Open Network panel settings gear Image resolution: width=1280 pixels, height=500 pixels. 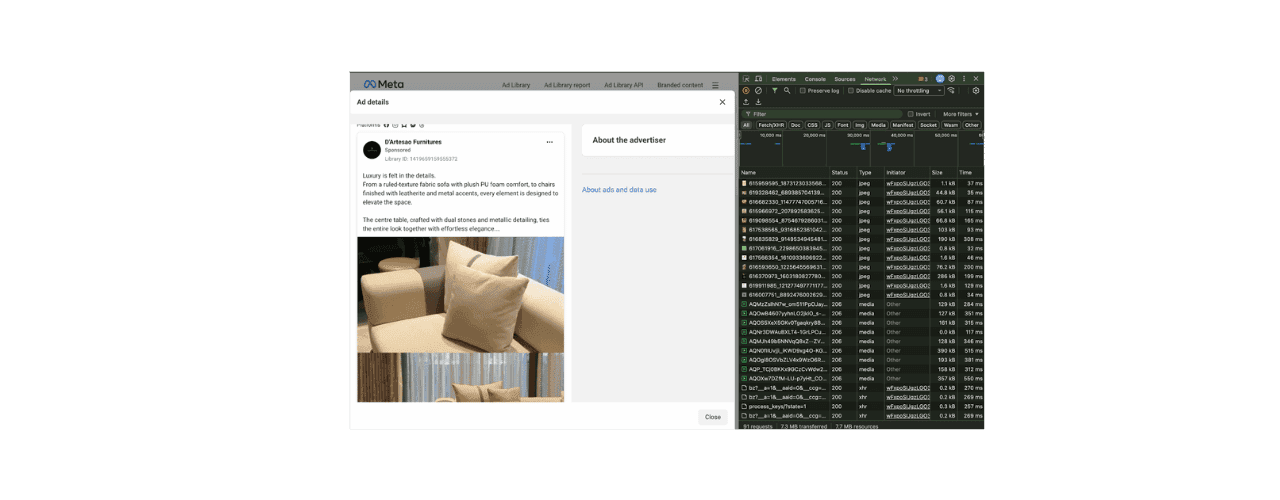coord(976,90)
